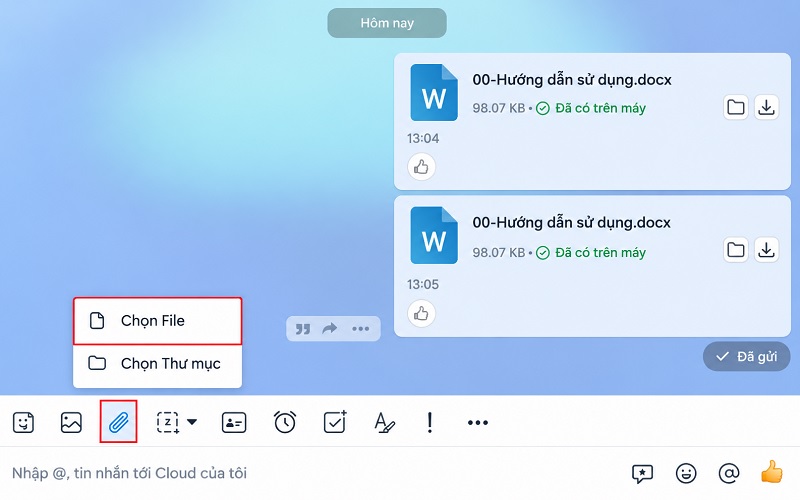Open file name of the 13:04 message
800x500 pixels.
(x=571, y=80)
